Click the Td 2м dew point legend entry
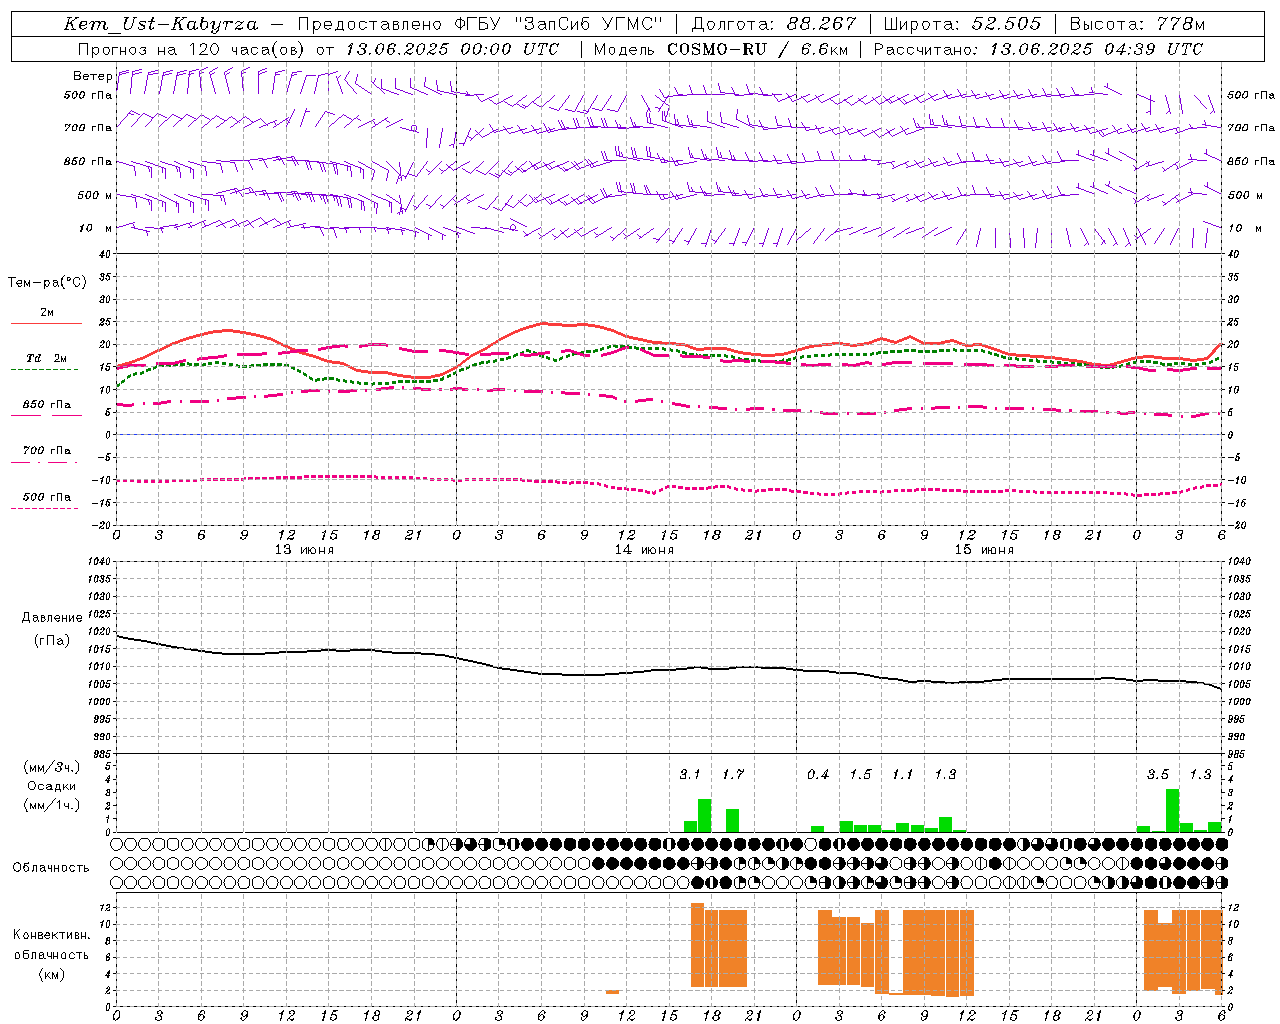1280x1024 pixels. tap(46, 358)
